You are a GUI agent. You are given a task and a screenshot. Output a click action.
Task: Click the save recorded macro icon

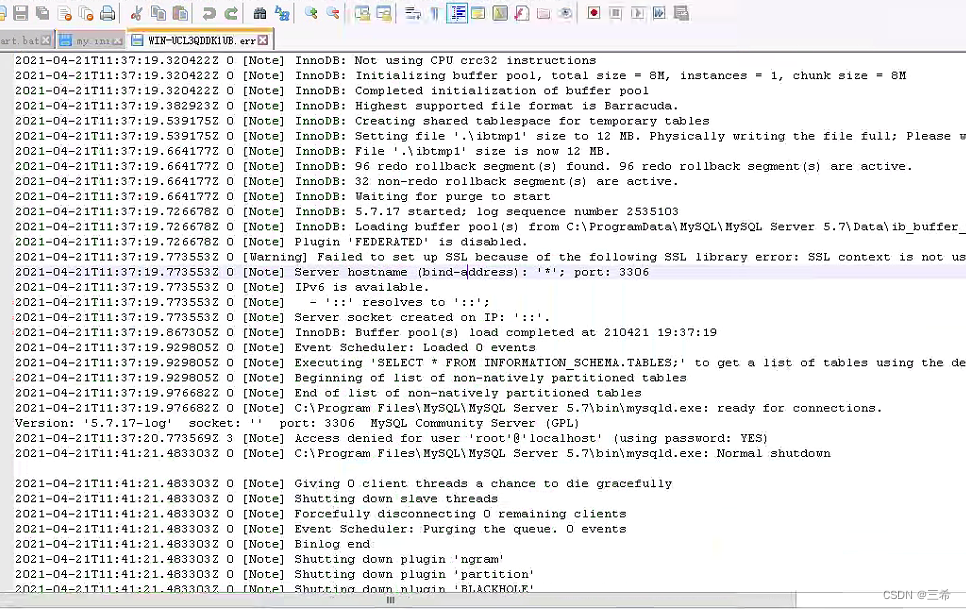pos(681,13)
